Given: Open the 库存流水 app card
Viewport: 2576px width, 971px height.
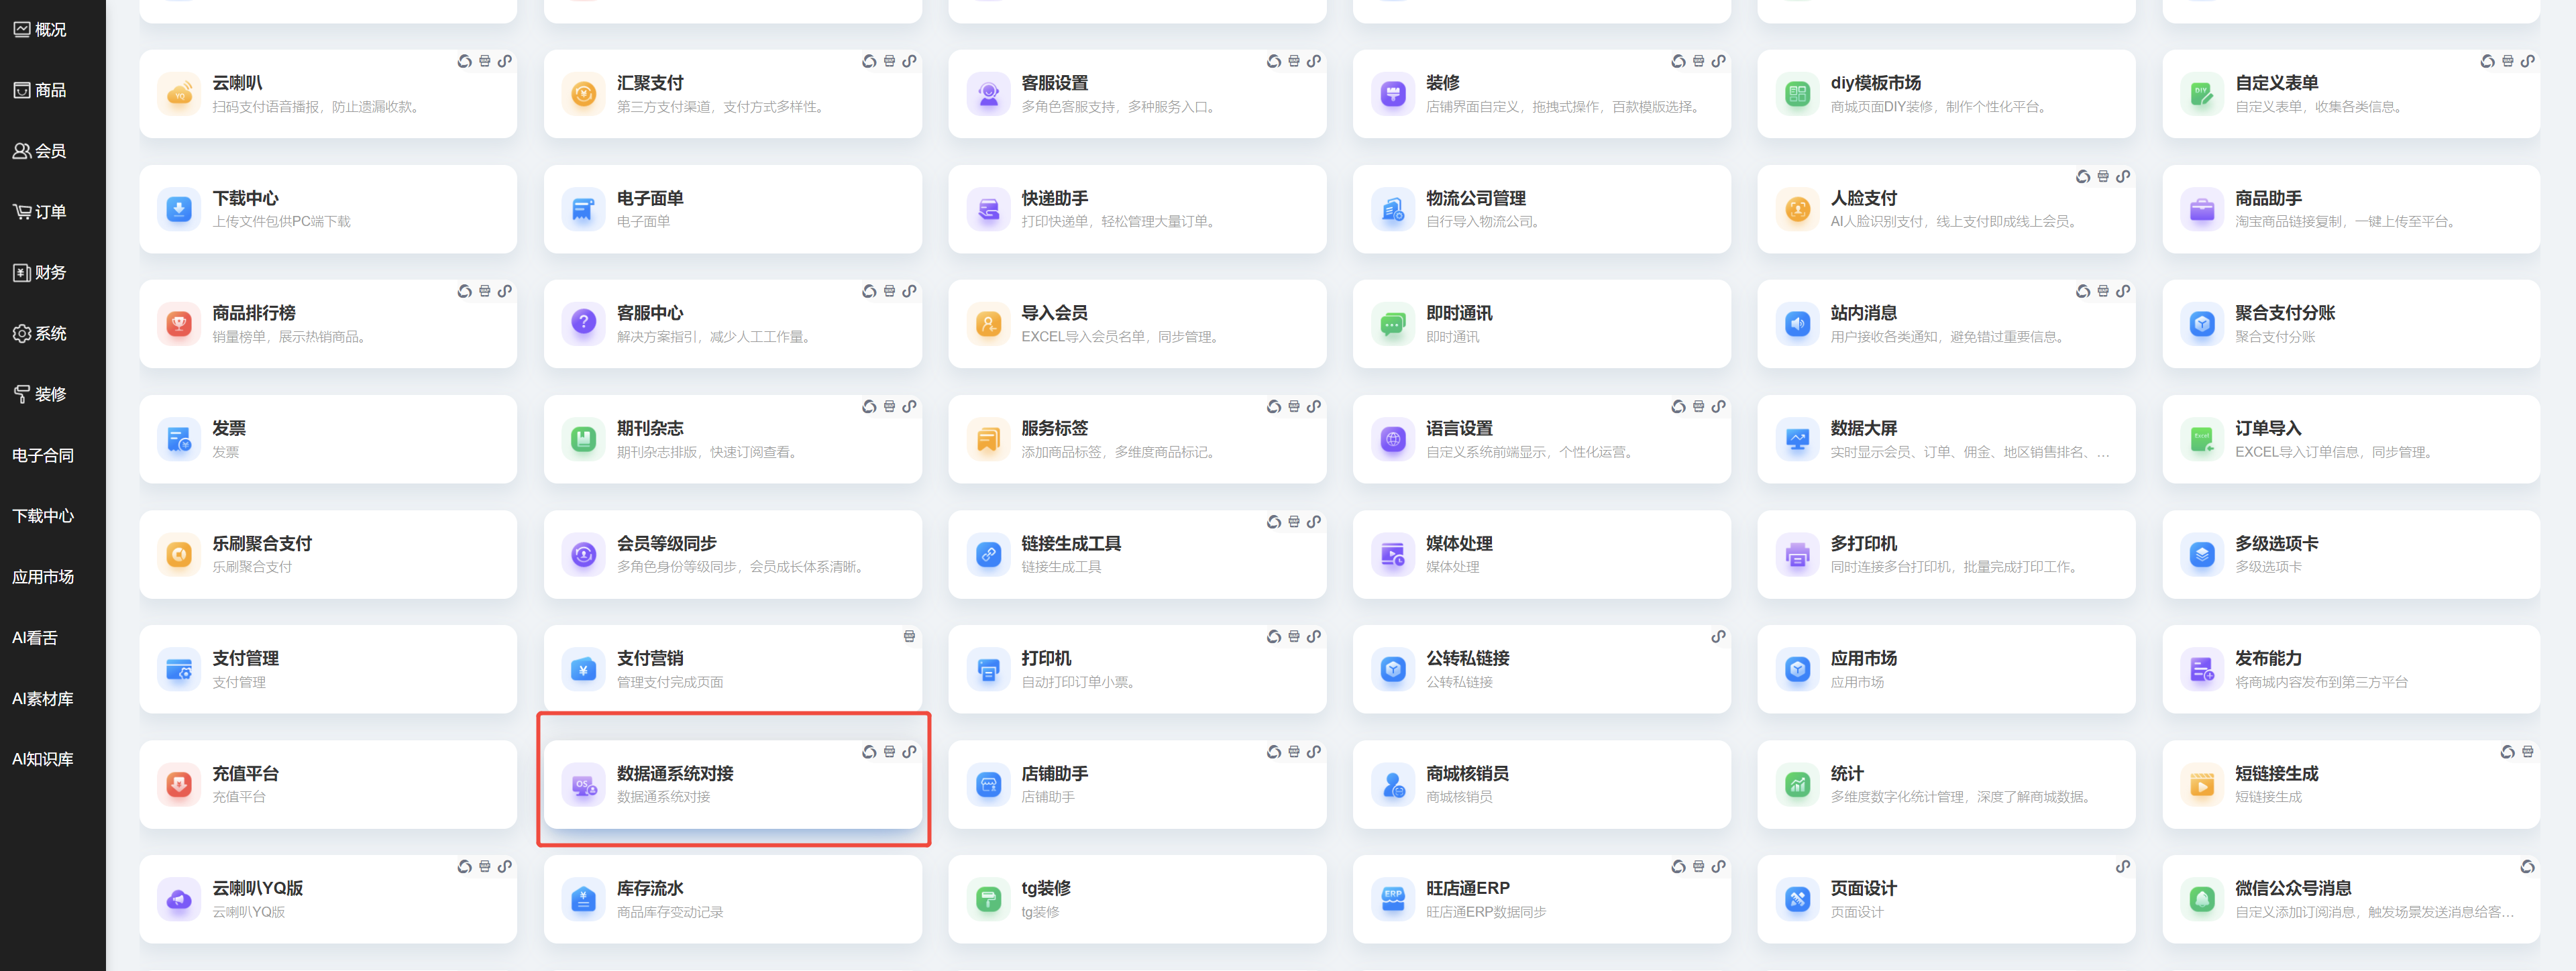Looking at the screenshot, I should click(732, 899).
